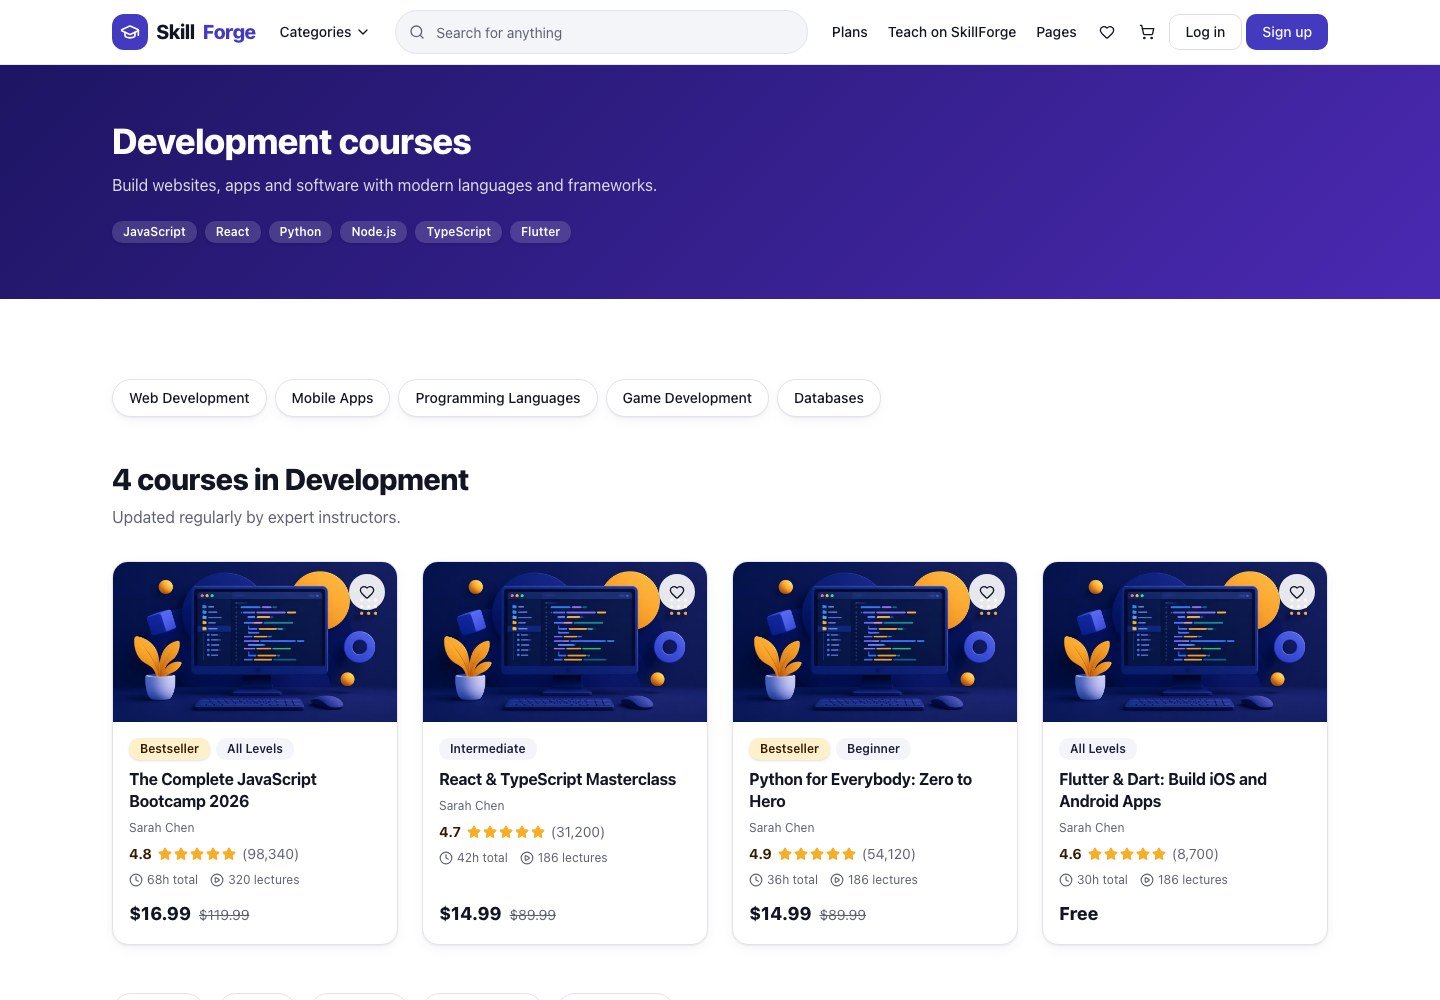Favorite the JavaScript Bootcamp course heart
This screenshot has height=1000, width=1440.
pos(367,592)
